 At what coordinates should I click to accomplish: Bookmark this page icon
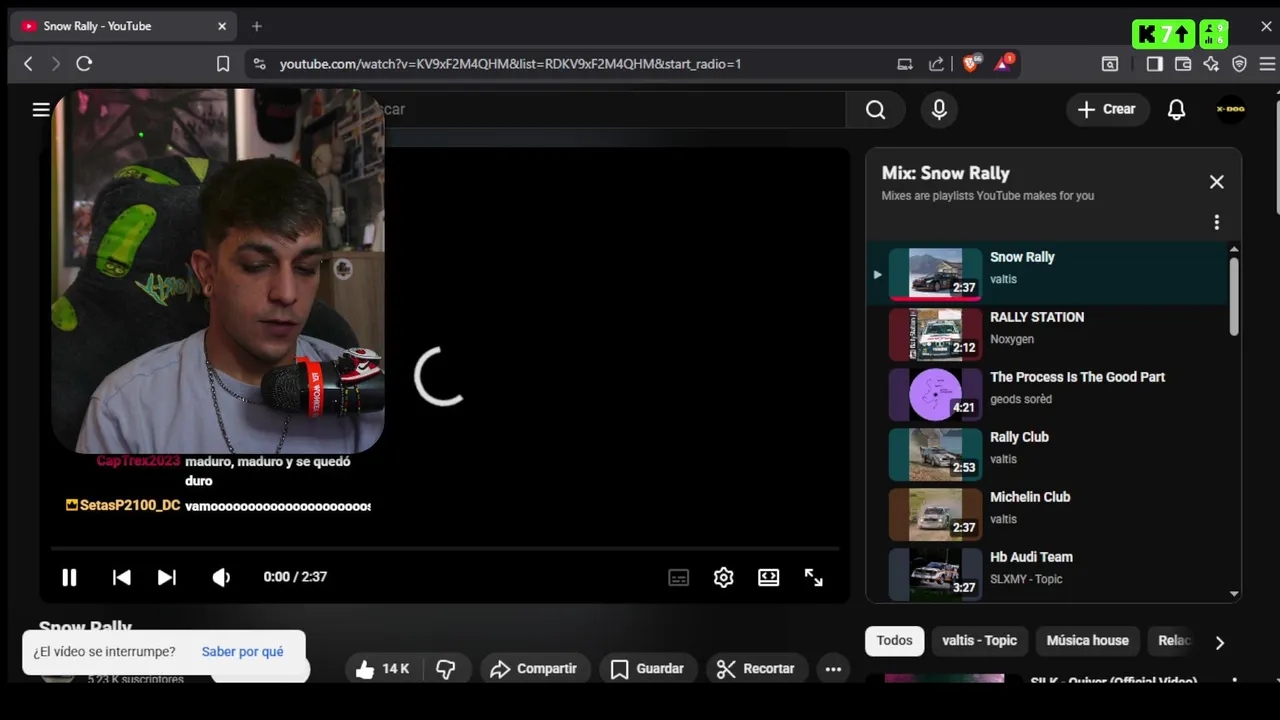(x=223, y=64)
